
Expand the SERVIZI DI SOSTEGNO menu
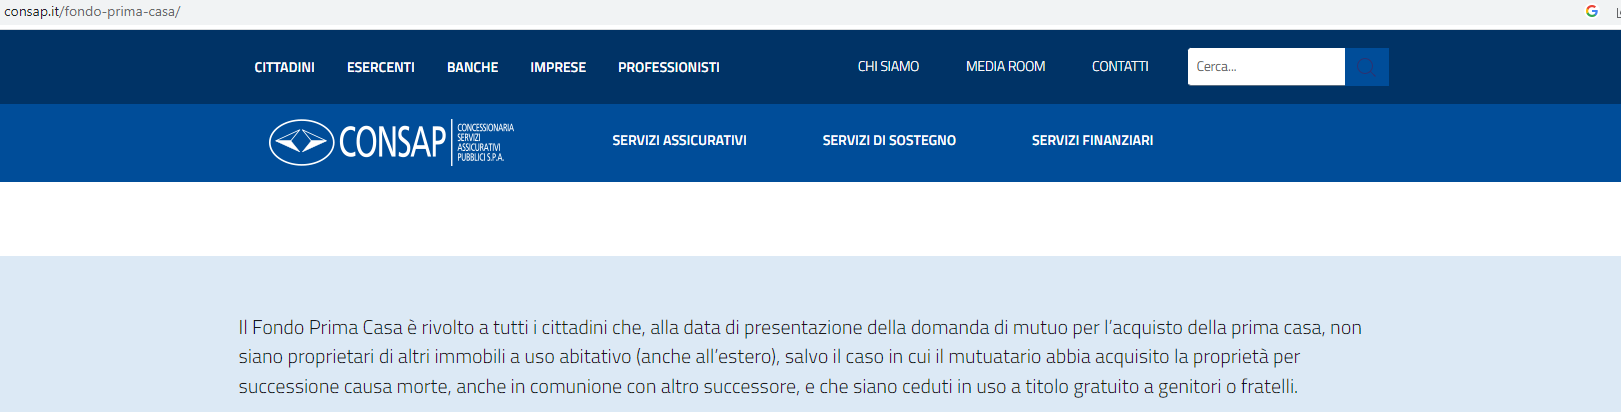point(889,140)
